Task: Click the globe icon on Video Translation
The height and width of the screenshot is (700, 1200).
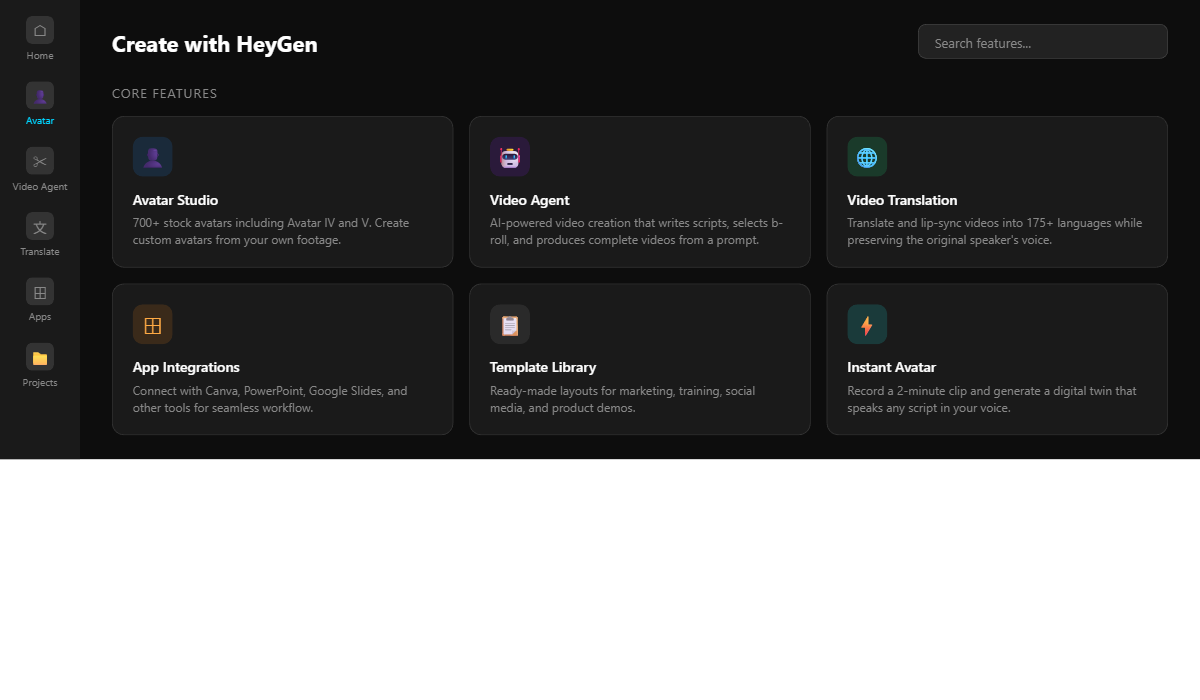Action: 867,156
